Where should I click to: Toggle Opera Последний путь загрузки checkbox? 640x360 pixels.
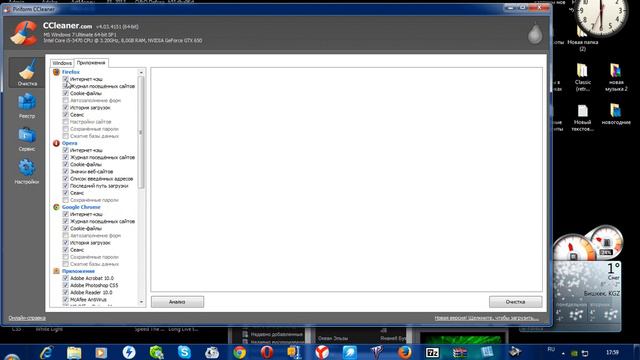tap(66, 186)
